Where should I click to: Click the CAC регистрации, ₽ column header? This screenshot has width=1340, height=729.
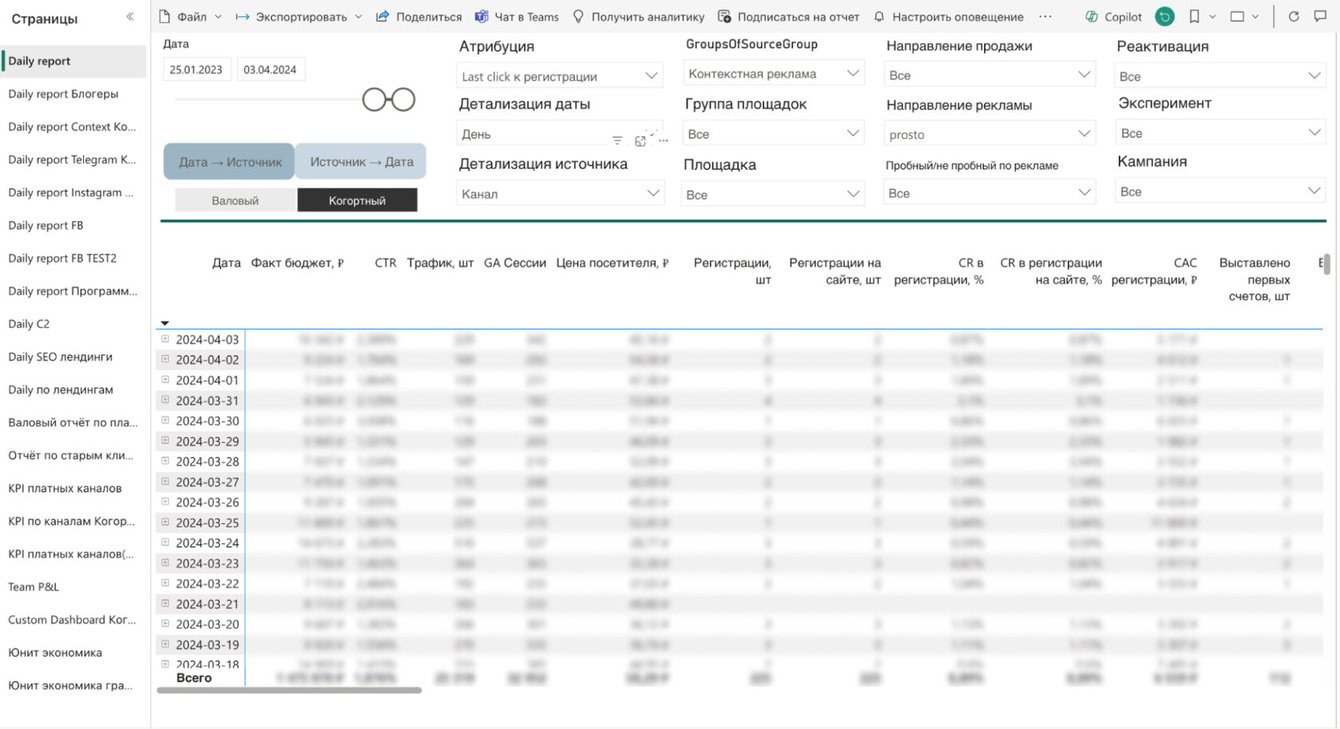coord(1154,271)
